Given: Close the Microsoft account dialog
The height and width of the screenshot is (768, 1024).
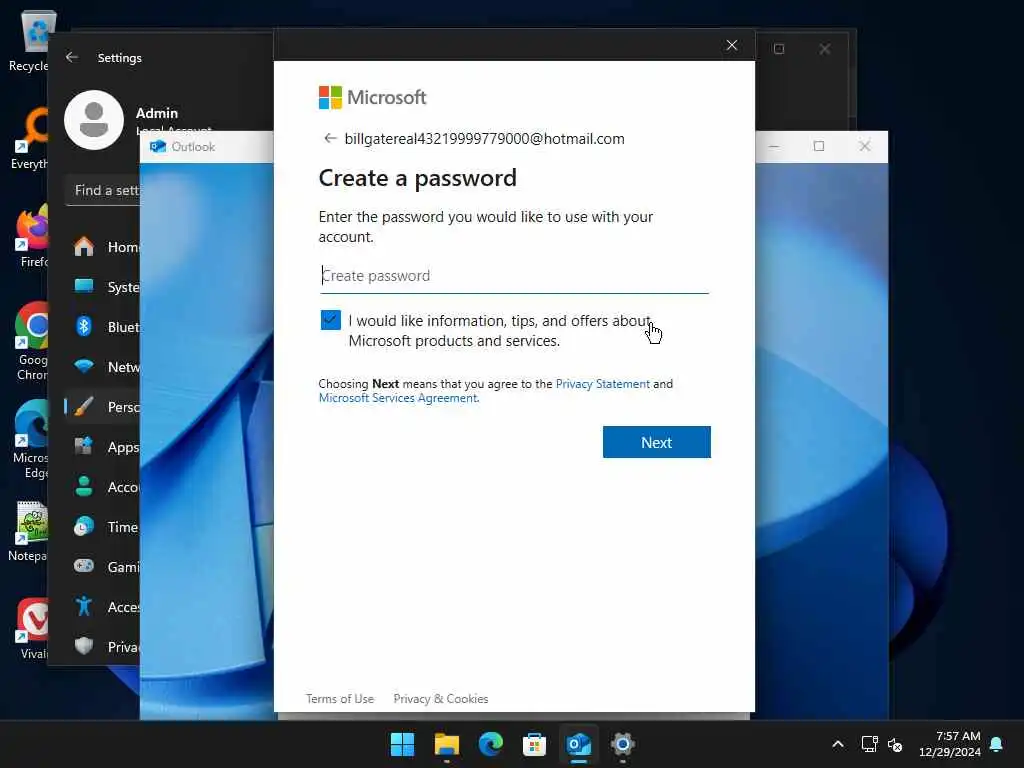Looking at the screenshot, I should click(x=731, y=45).
